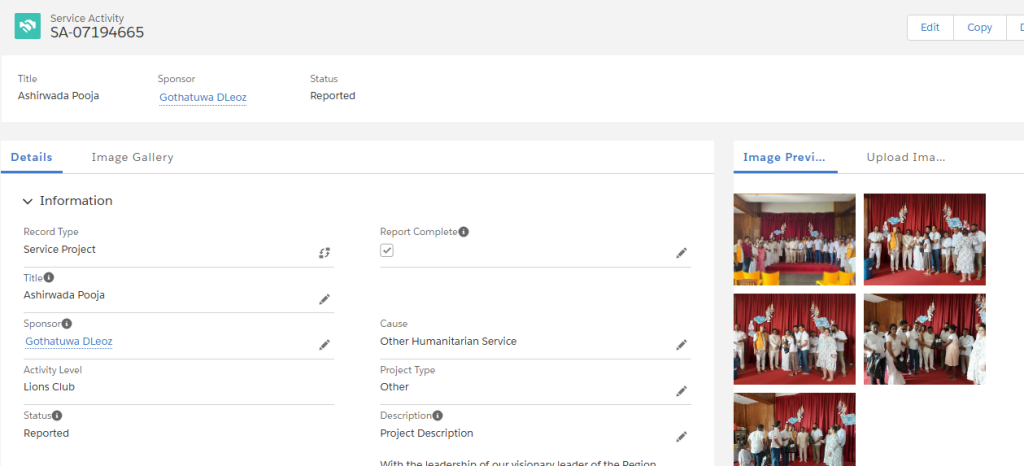Open the Upload Image tab

(906, 157)
